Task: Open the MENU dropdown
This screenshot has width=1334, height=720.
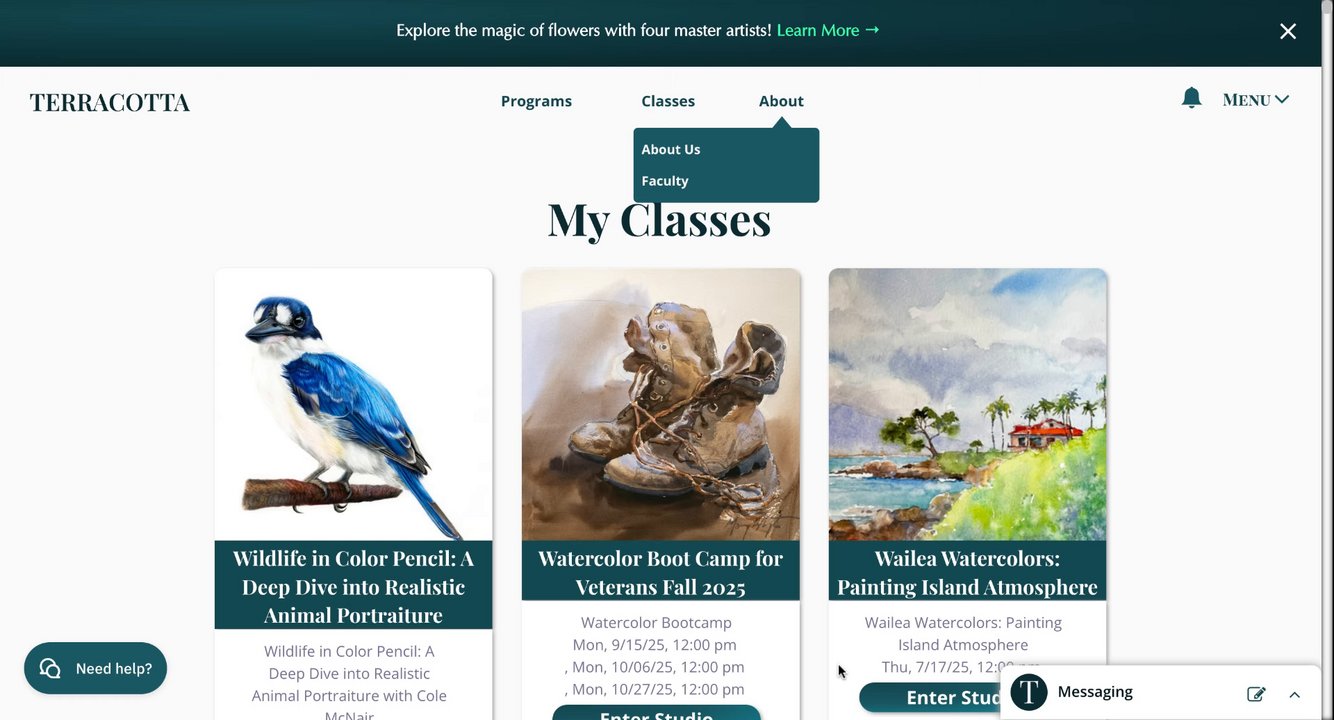Action: pyautogui.click(x=1256, y=100)
